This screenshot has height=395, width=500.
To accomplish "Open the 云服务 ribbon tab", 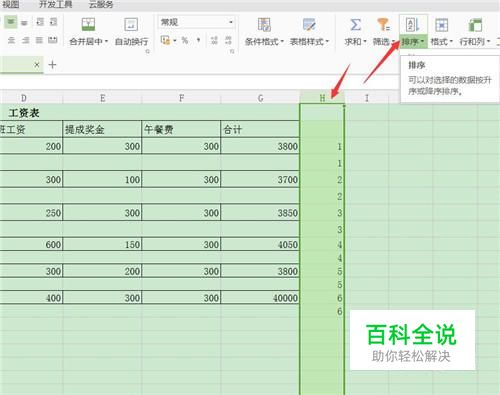I will (101, 4).
